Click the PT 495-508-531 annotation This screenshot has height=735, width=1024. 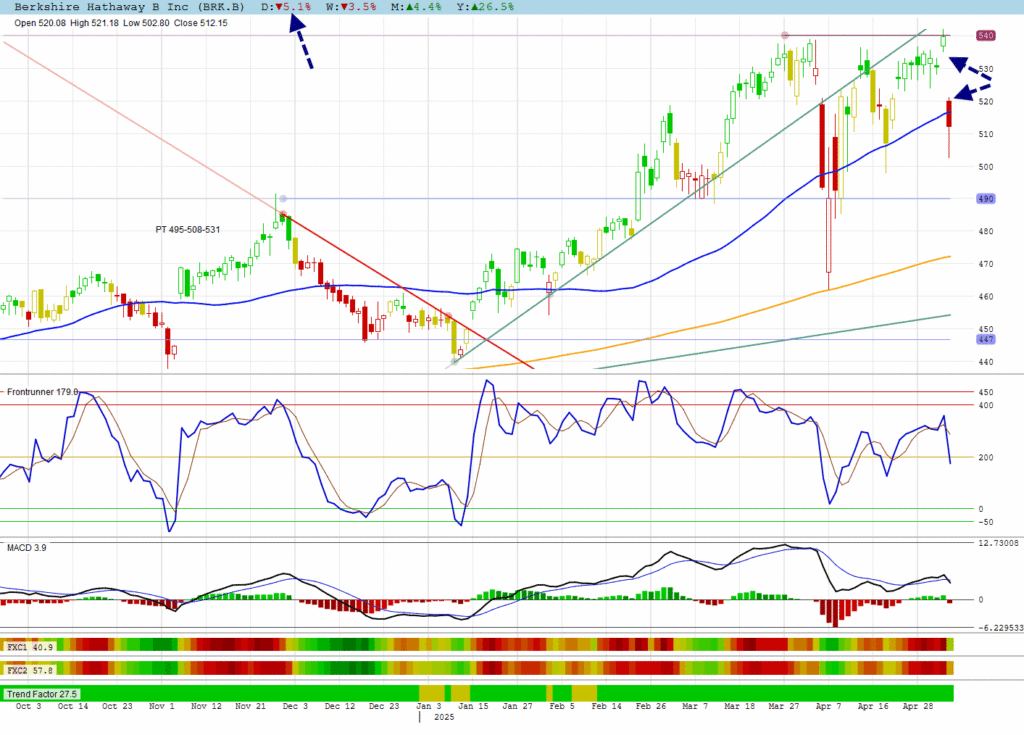187,229
